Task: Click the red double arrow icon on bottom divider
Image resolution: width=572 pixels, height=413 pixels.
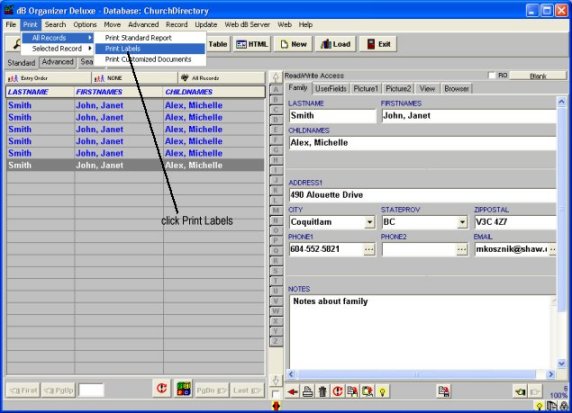Action: (x=276, y=406)
